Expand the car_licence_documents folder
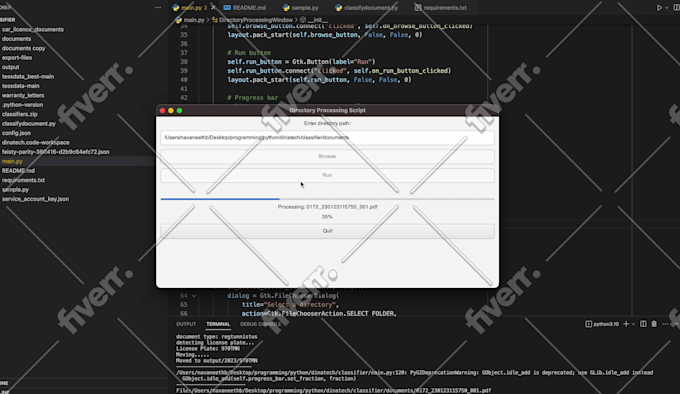This screenshot has width=680, height=394. click(x=33, y=29)
